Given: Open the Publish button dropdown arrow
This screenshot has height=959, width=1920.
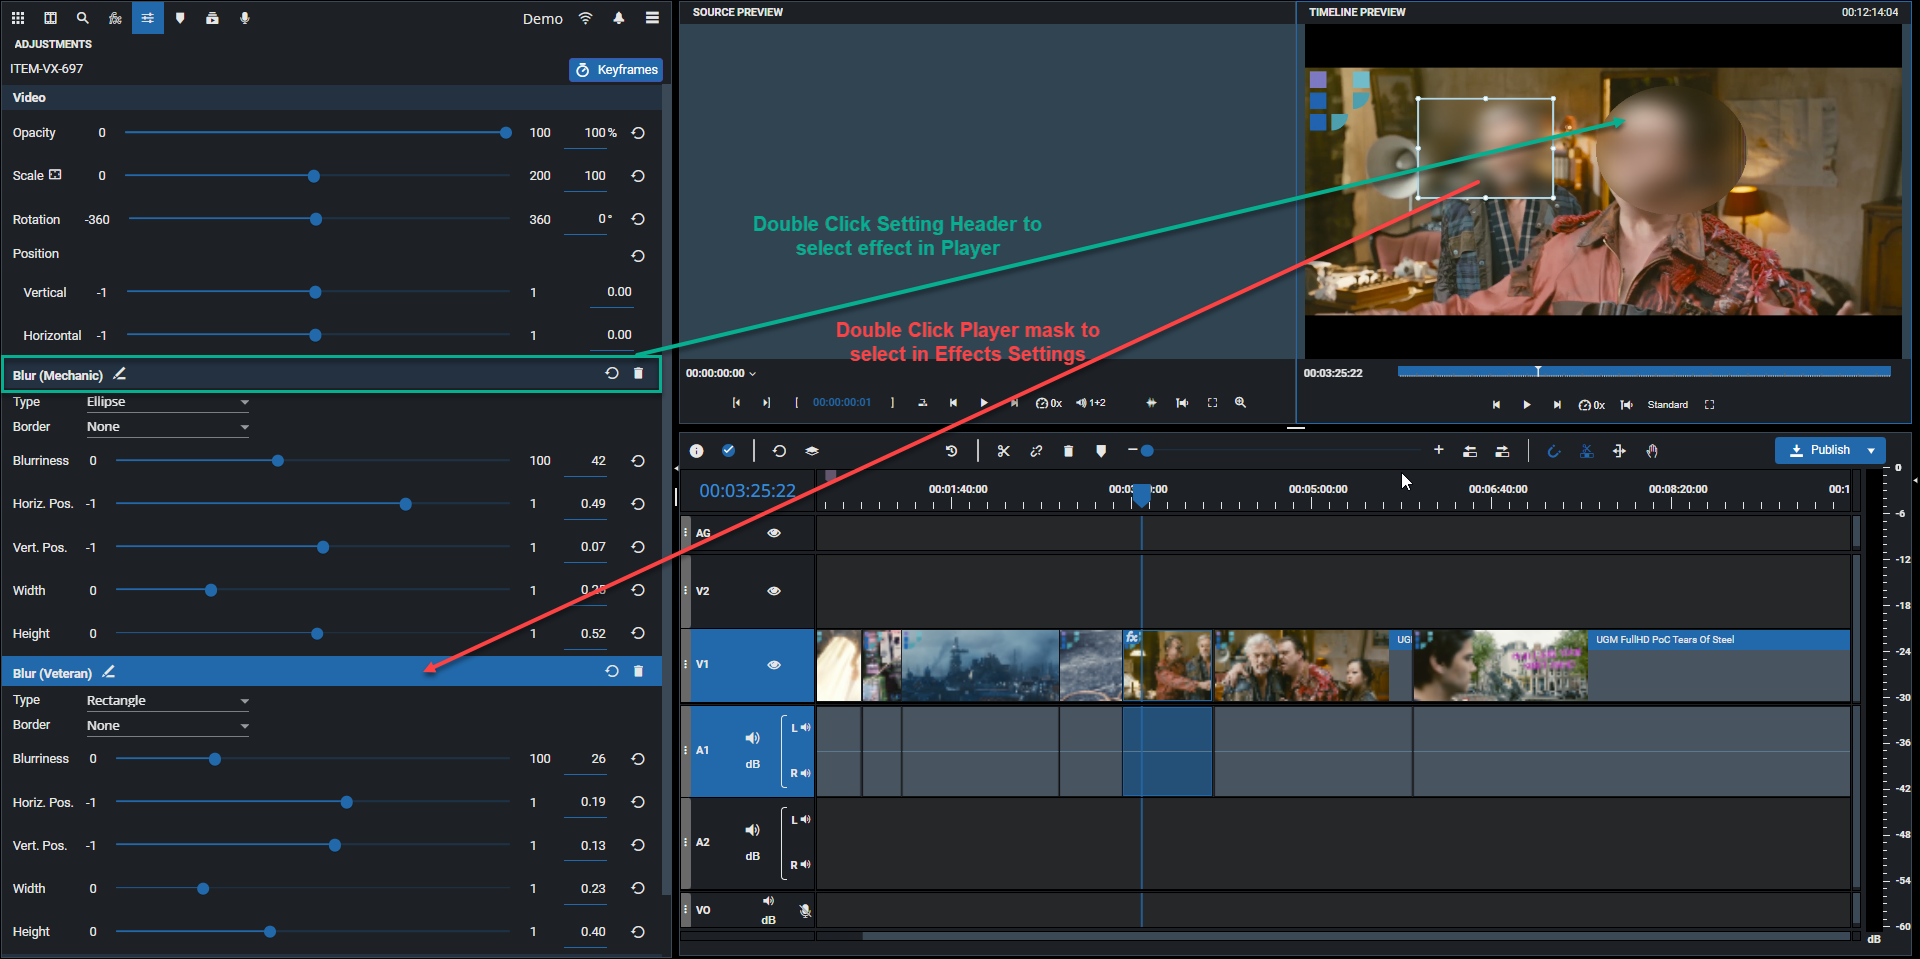Looking at the screenshot, I should click(x=1871, y=450).
